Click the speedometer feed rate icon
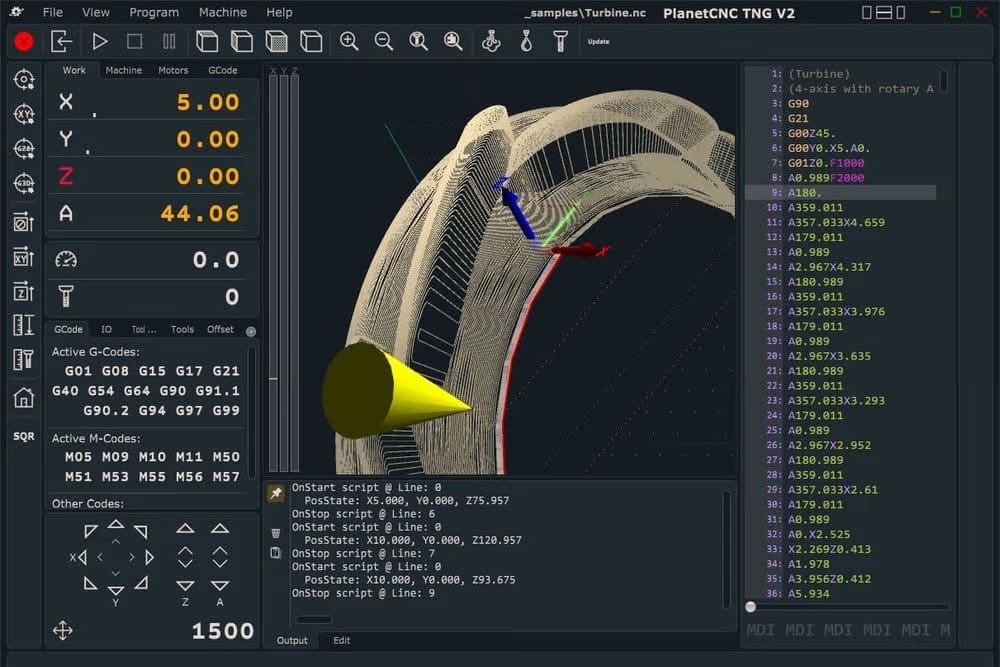Viewport: 1000px width, 667px height. click(x=66, y=260)
